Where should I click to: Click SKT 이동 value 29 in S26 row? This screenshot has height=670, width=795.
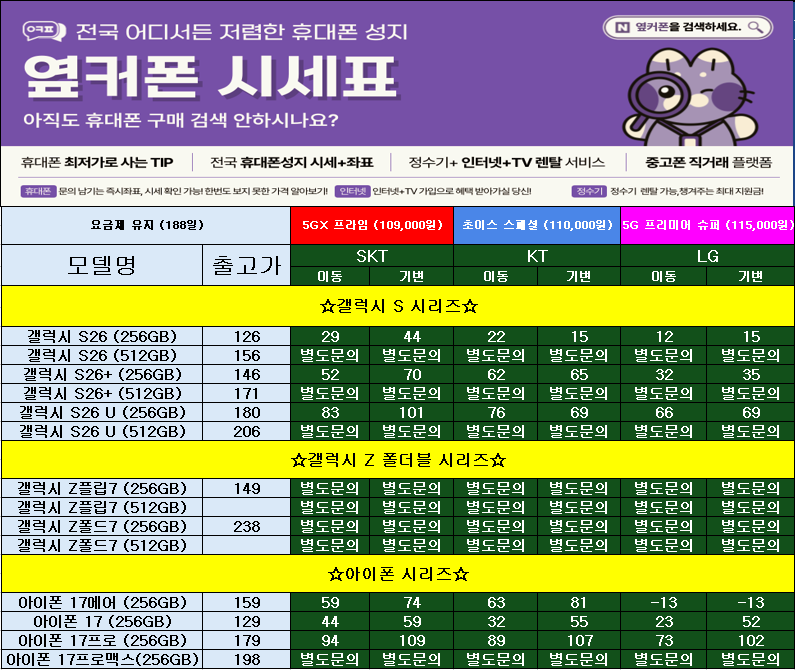tap(330, 336)
